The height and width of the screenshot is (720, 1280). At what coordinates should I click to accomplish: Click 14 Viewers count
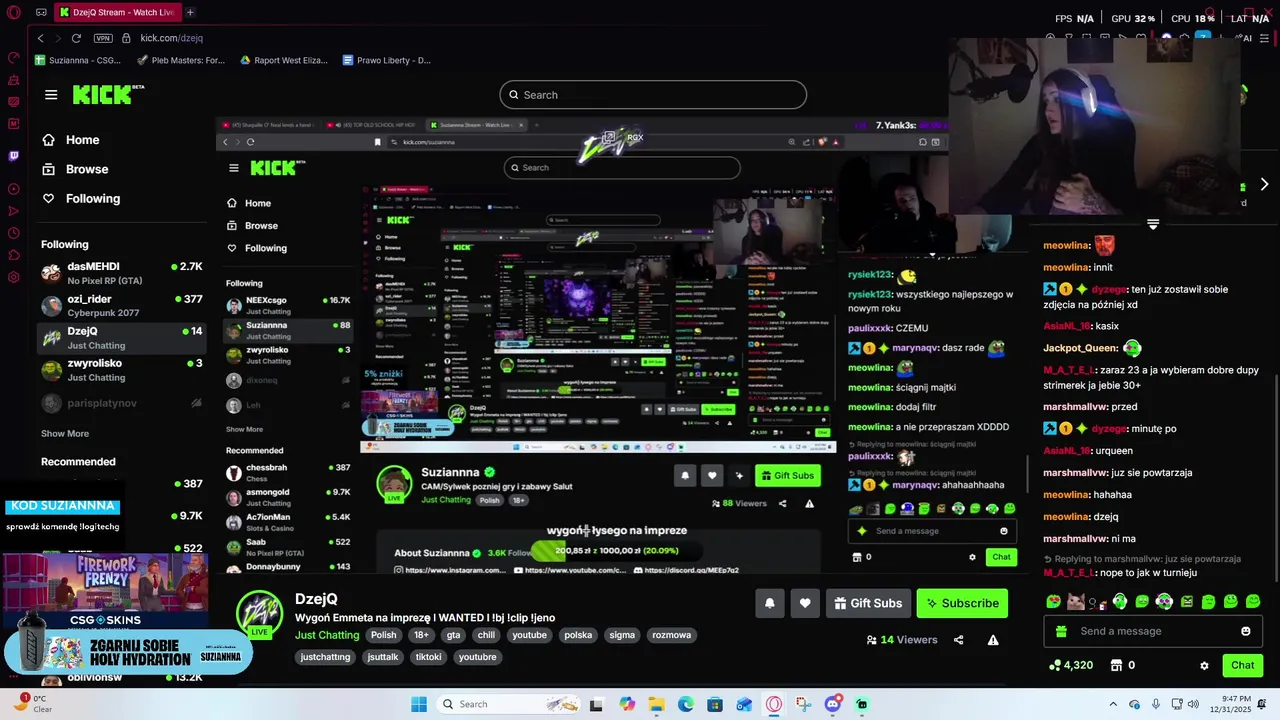coord(901,640)
